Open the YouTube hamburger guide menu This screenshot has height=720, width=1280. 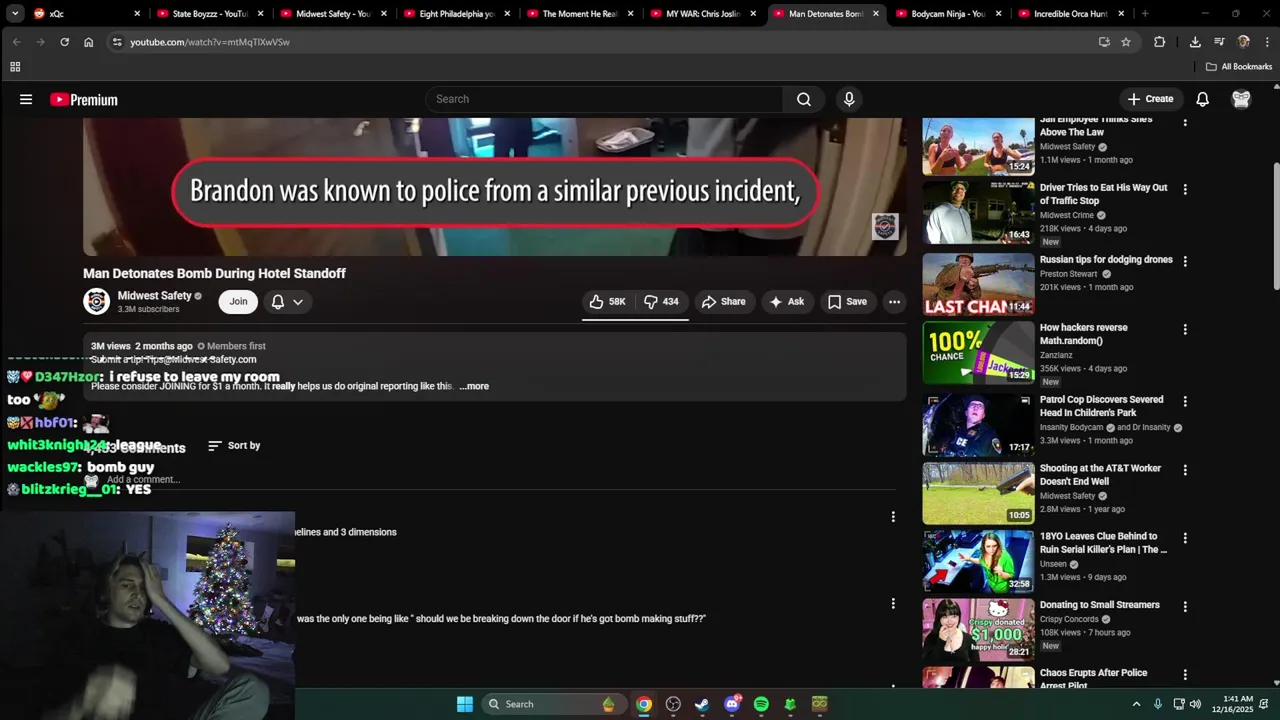point(26,99)
